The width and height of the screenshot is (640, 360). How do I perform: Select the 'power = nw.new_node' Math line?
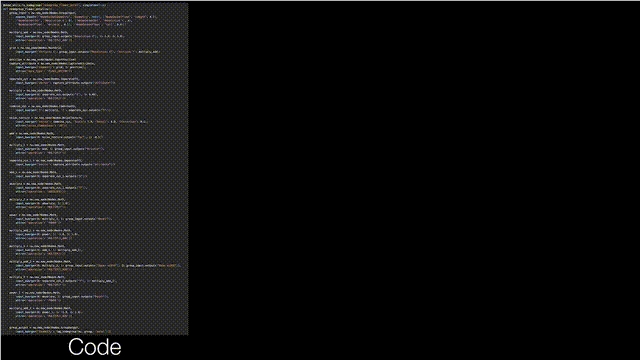click(33, 215)
